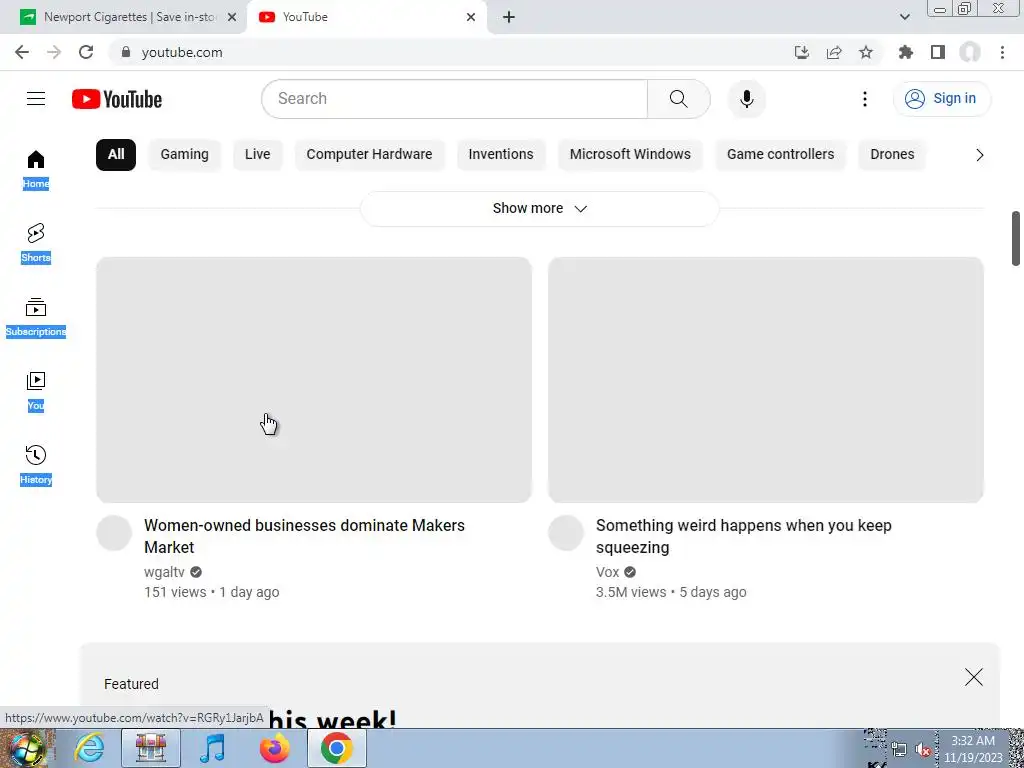Click share this page icon
This screenshot has width=1024, height=768.
(x=834, y=52)
